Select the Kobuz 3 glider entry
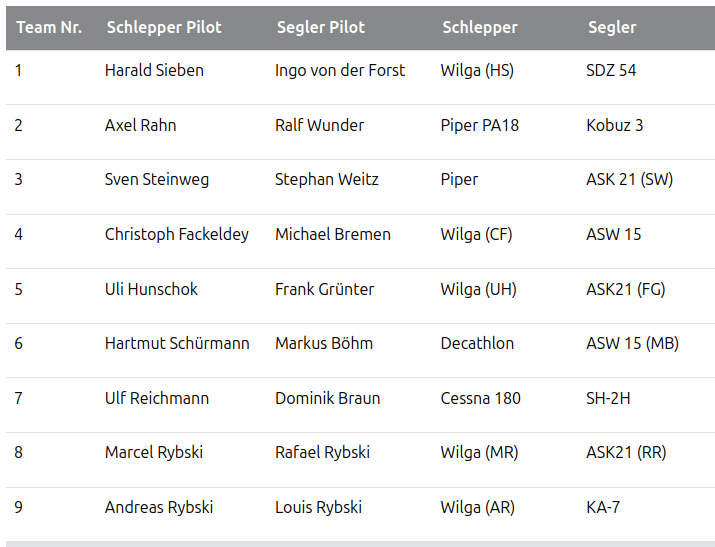The height and width of the screenshot is (547, 715). click(x=615, y=125)
